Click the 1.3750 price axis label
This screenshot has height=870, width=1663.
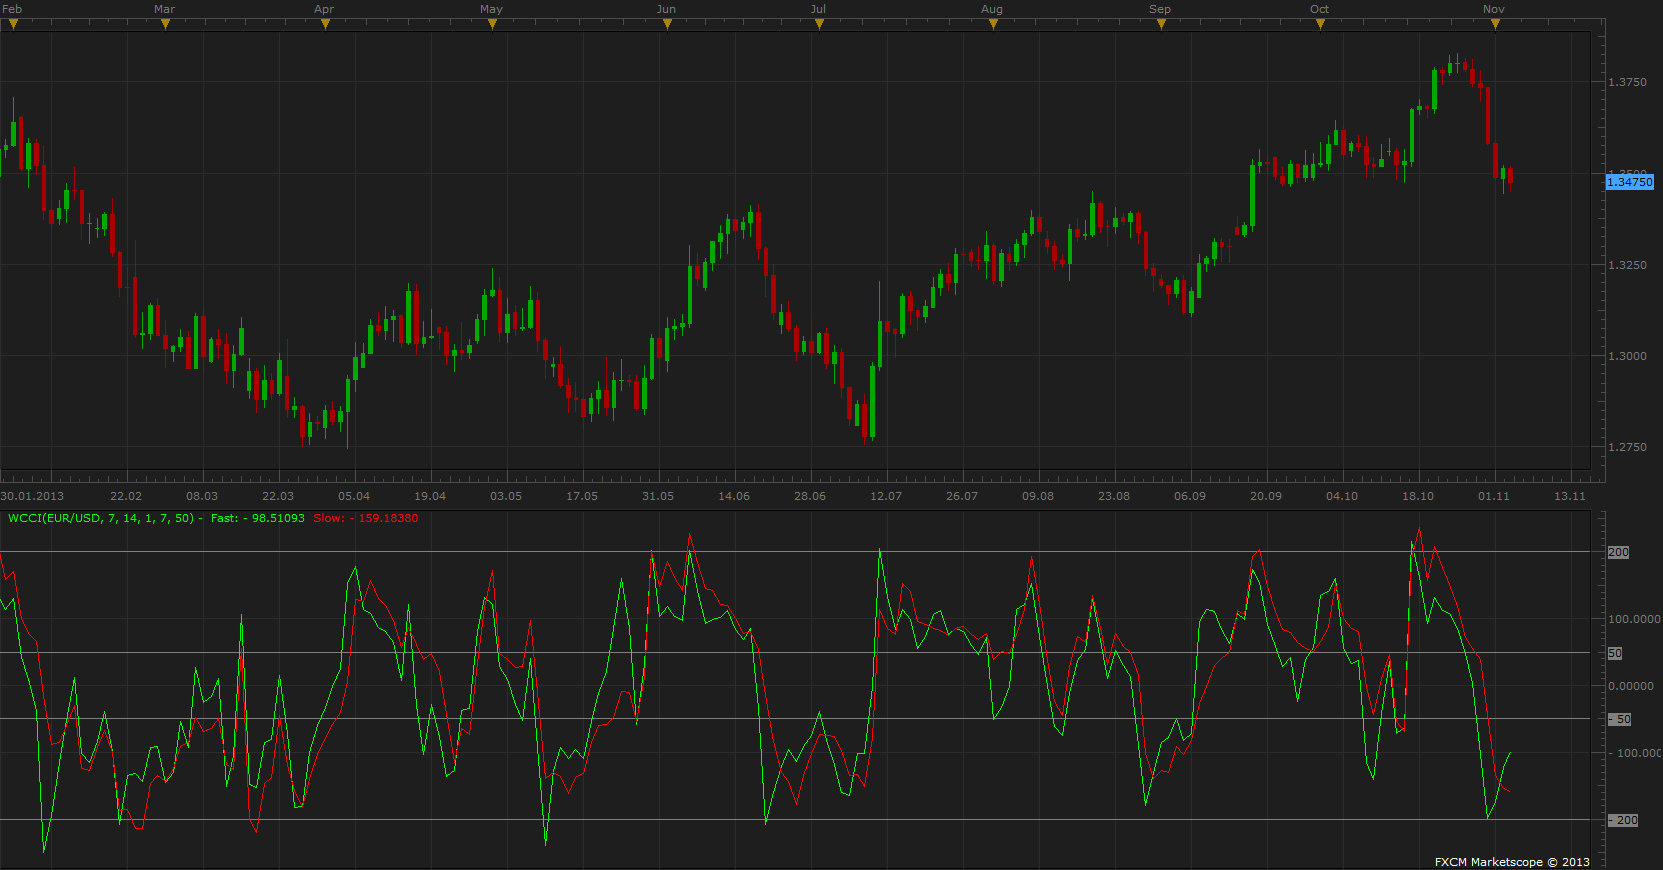click(x=1627, y=82)
